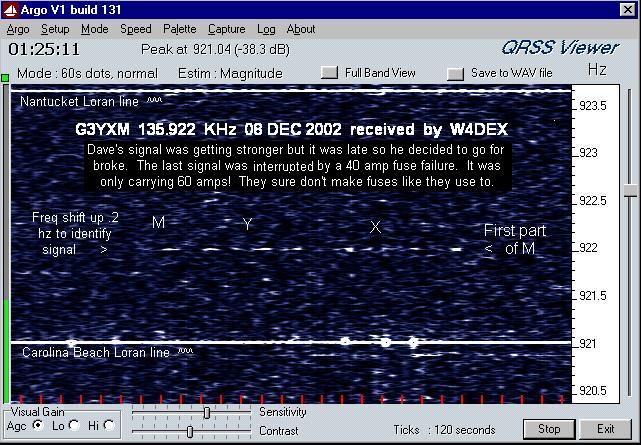Select the Lo visual gain option
641x445 pixels.
74,425
